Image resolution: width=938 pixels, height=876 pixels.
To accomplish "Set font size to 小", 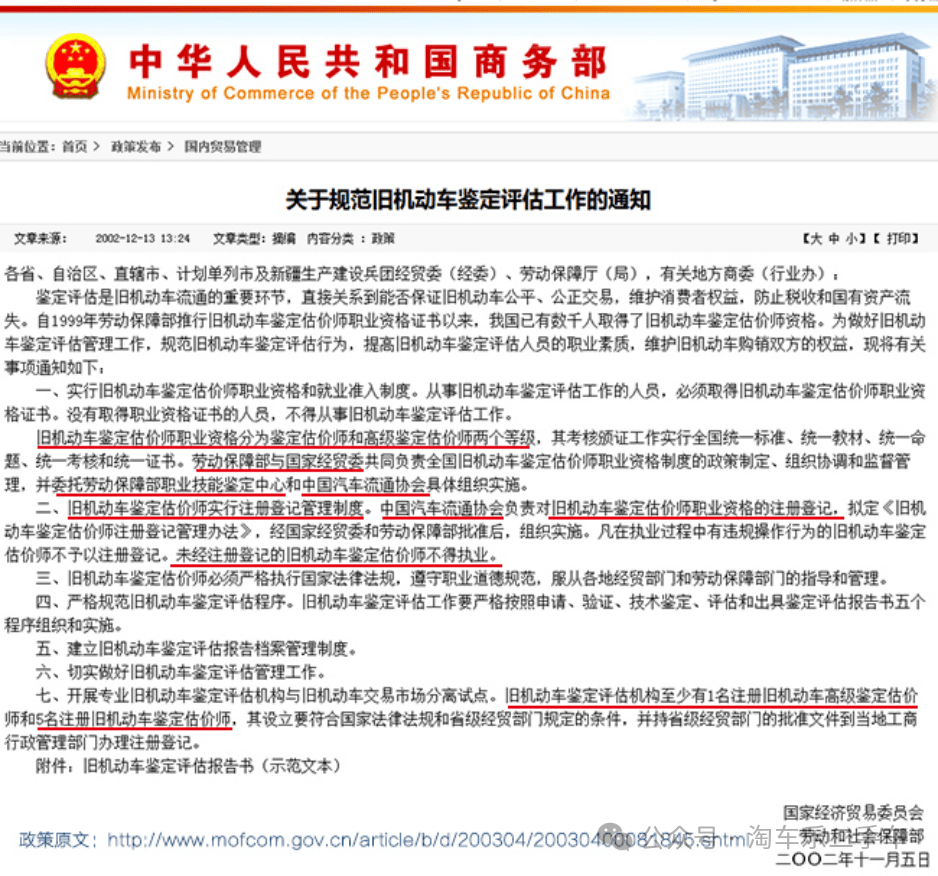I will [850, 239].
